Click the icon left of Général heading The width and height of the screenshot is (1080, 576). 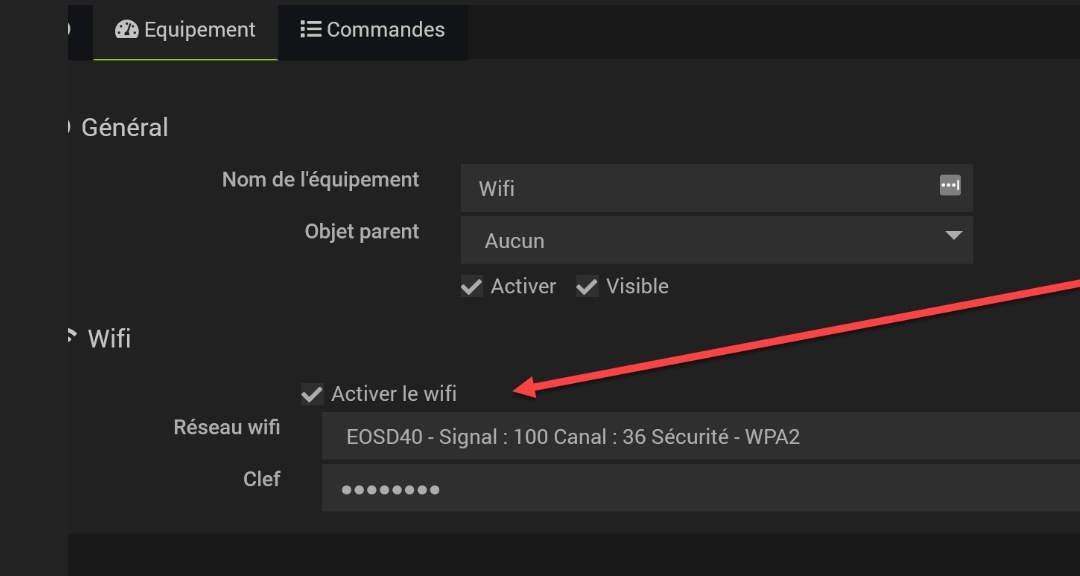[x=66, y=127]
